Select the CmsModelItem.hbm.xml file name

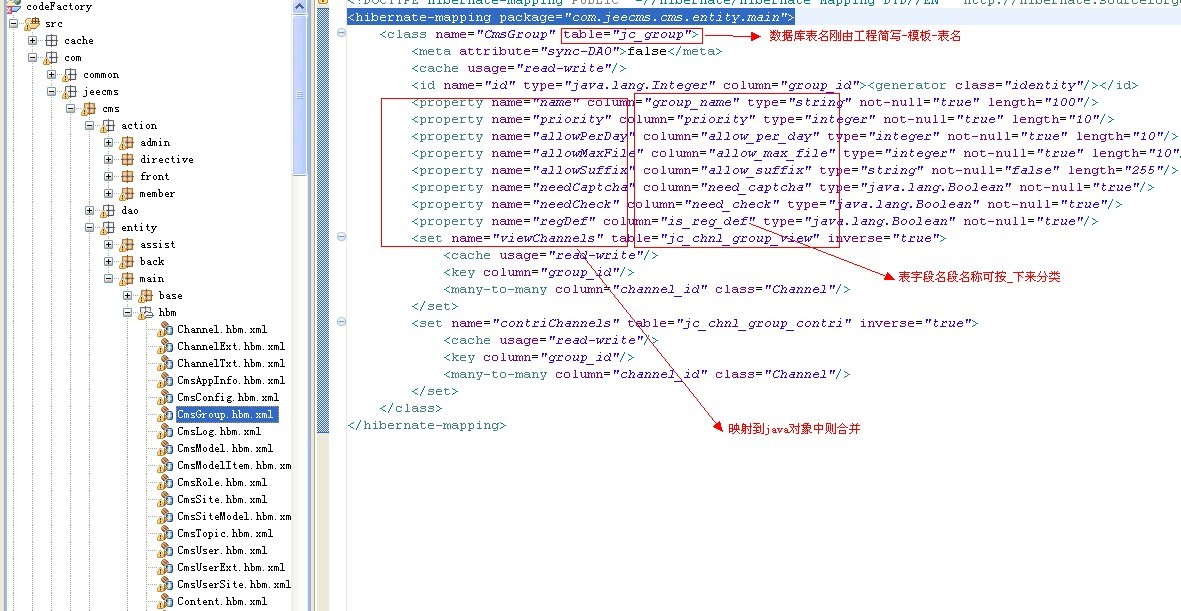(234, 466)
